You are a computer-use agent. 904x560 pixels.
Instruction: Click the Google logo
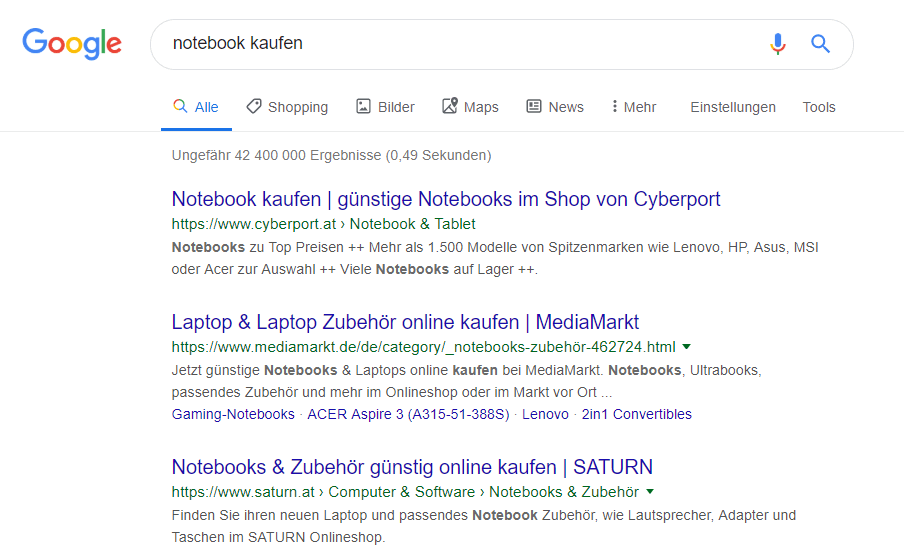(x=72, y=44)
